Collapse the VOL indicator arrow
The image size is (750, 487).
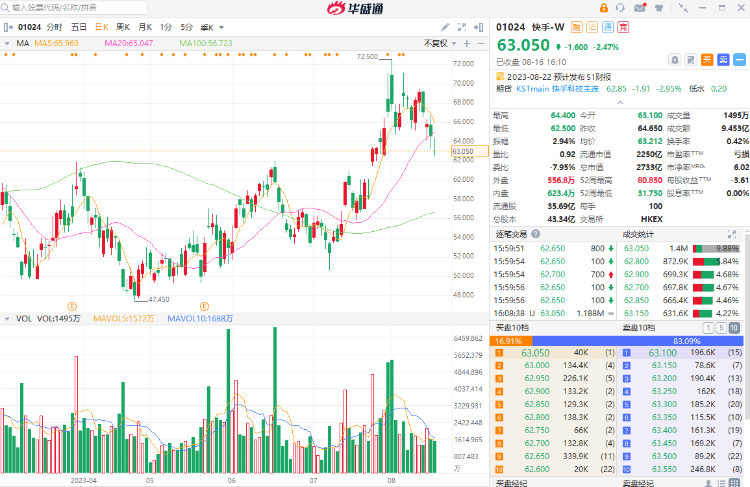pyautogui.click(x=7, y=319)
